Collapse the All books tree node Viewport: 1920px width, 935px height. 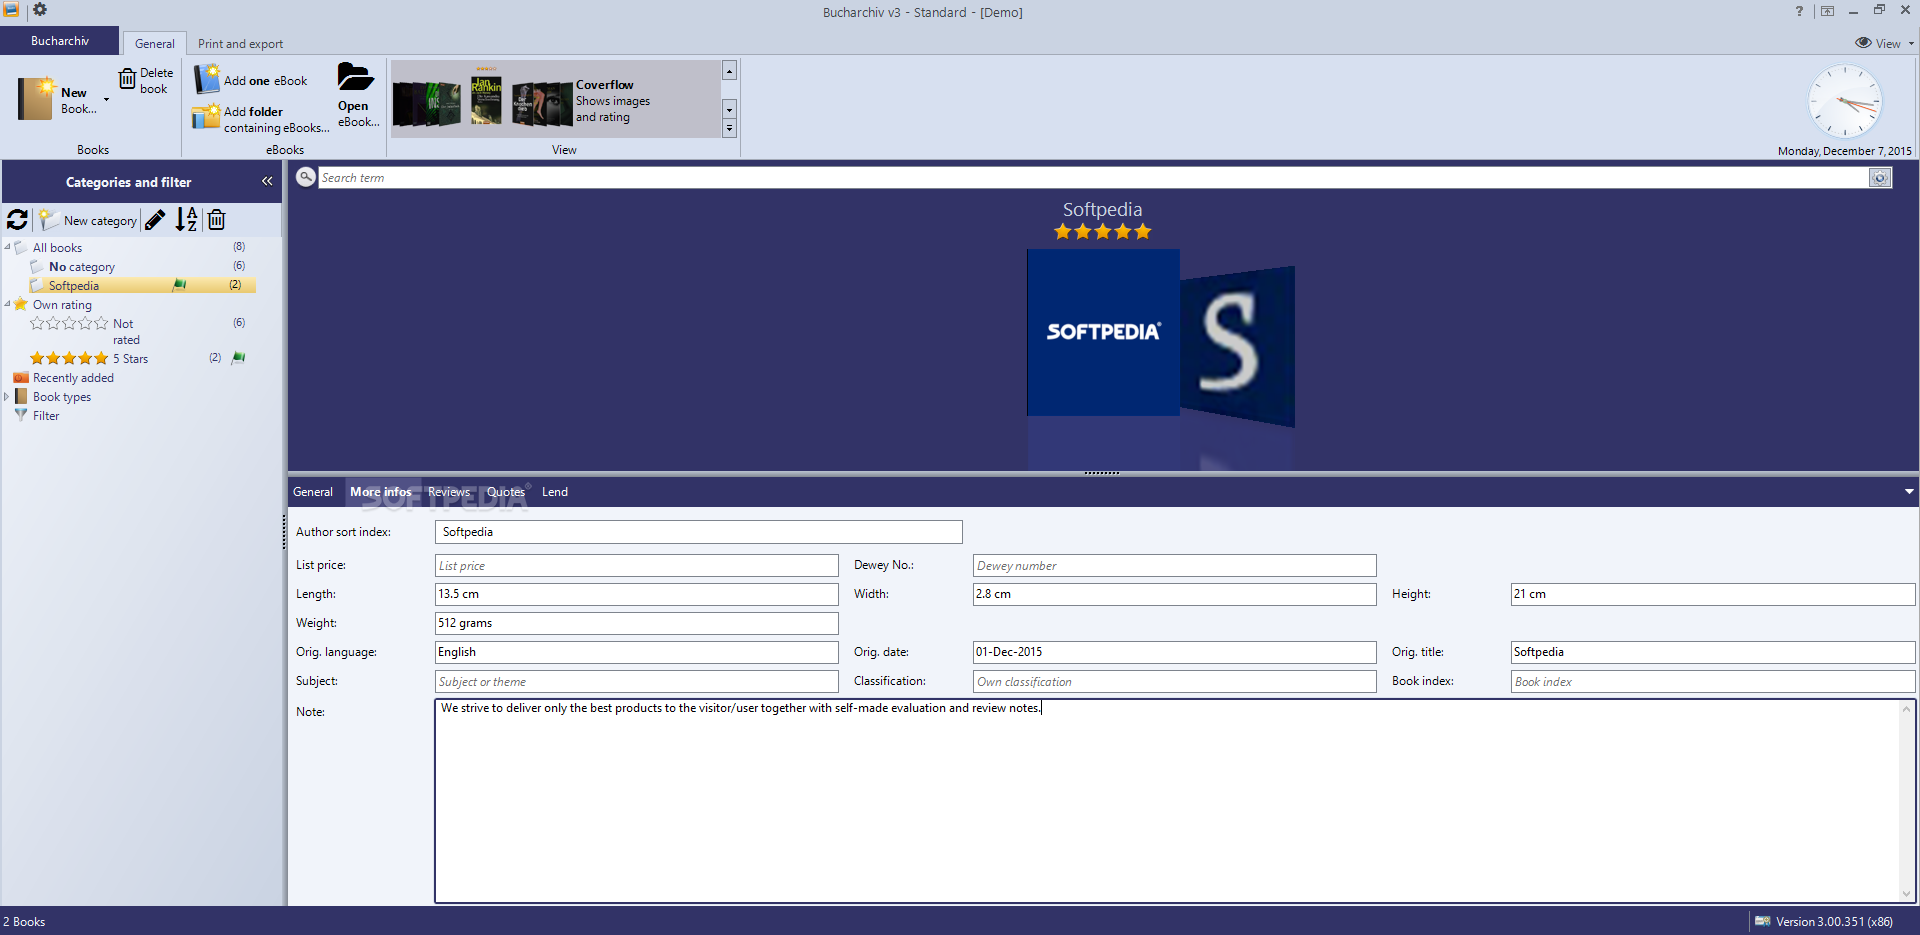pos(8,247)
